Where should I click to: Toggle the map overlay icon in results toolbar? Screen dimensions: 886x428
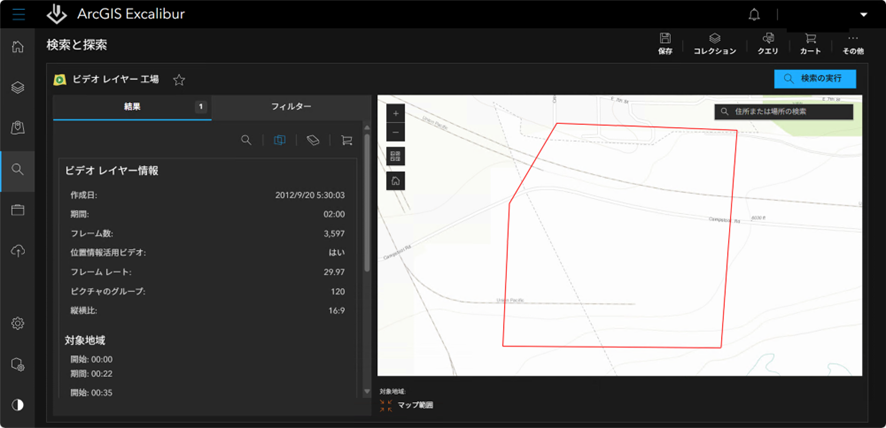(280, 141)
